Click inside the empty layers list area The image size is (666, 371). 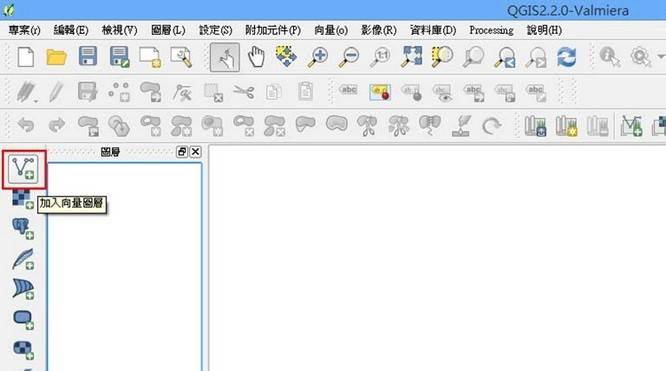(124, 267)
